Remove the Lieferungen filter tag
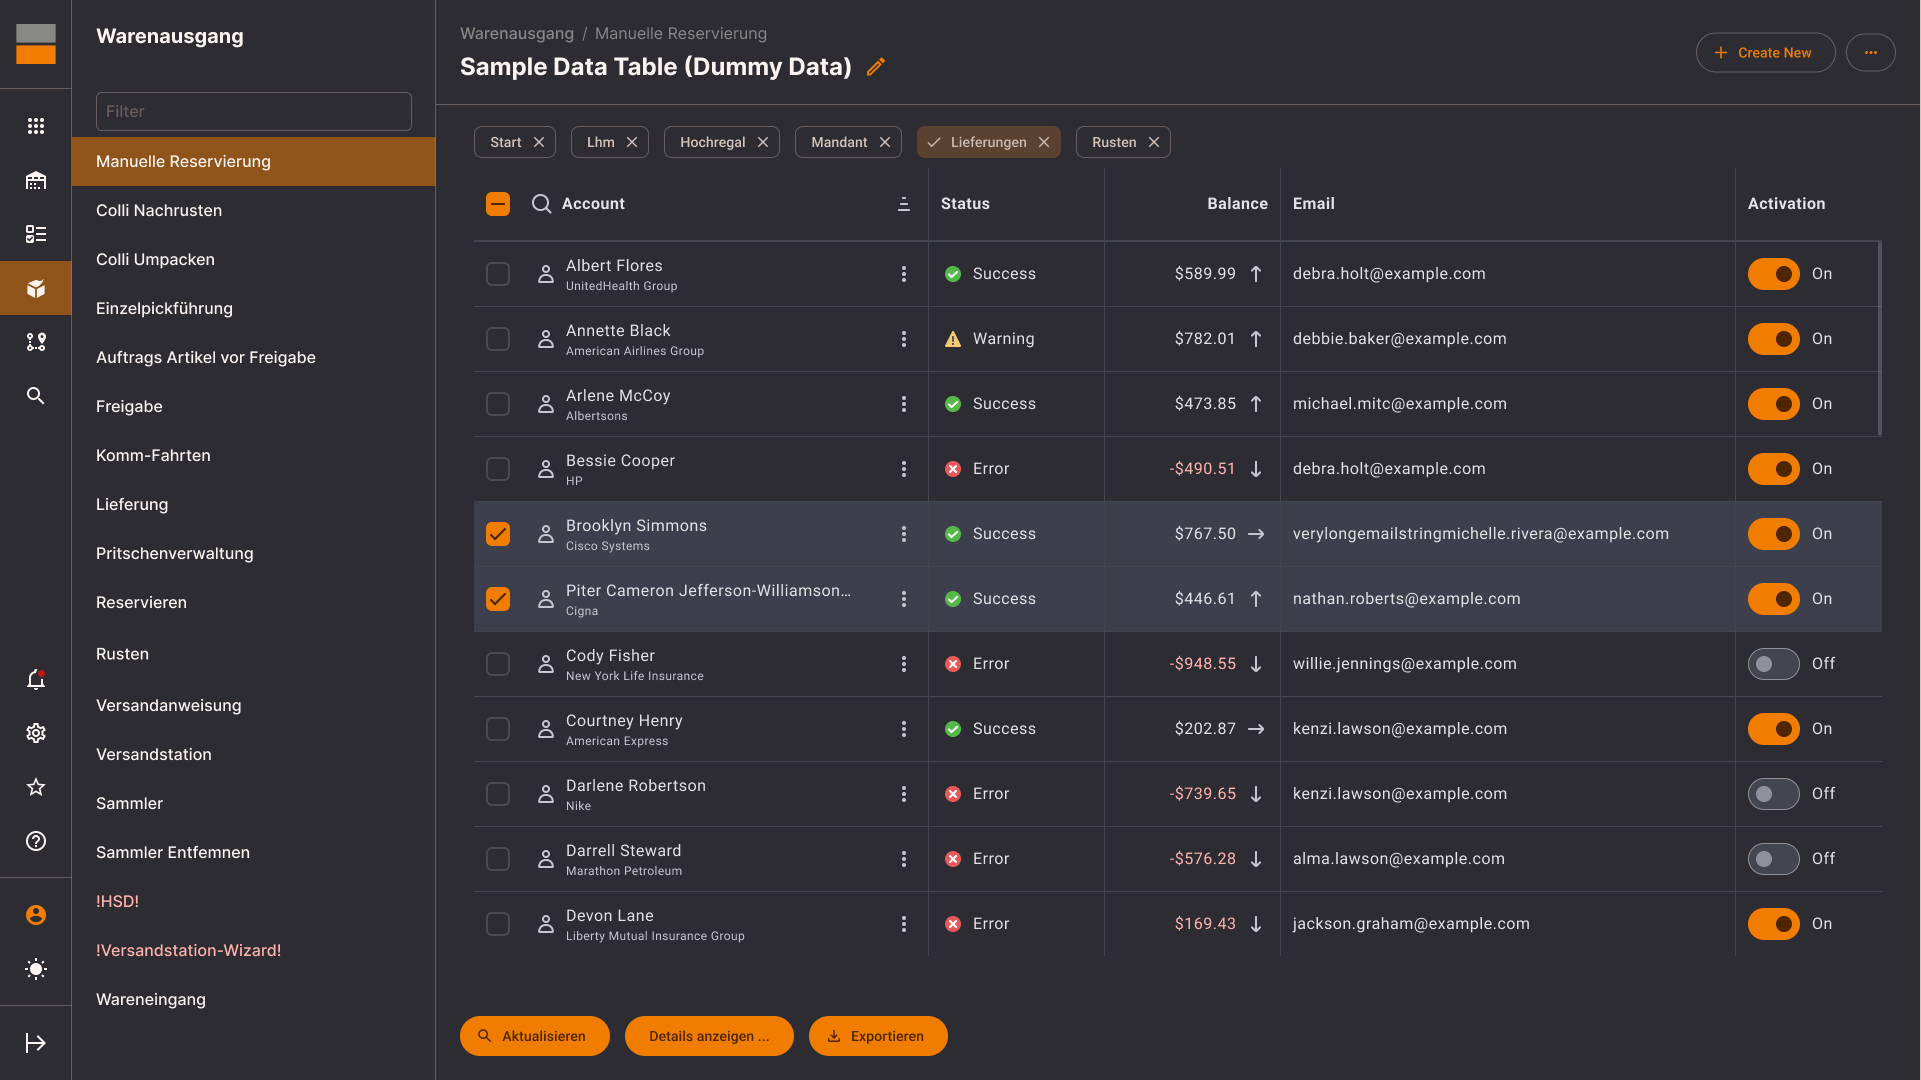Screen dimensions: 1921x1080 coord(1044,141)
